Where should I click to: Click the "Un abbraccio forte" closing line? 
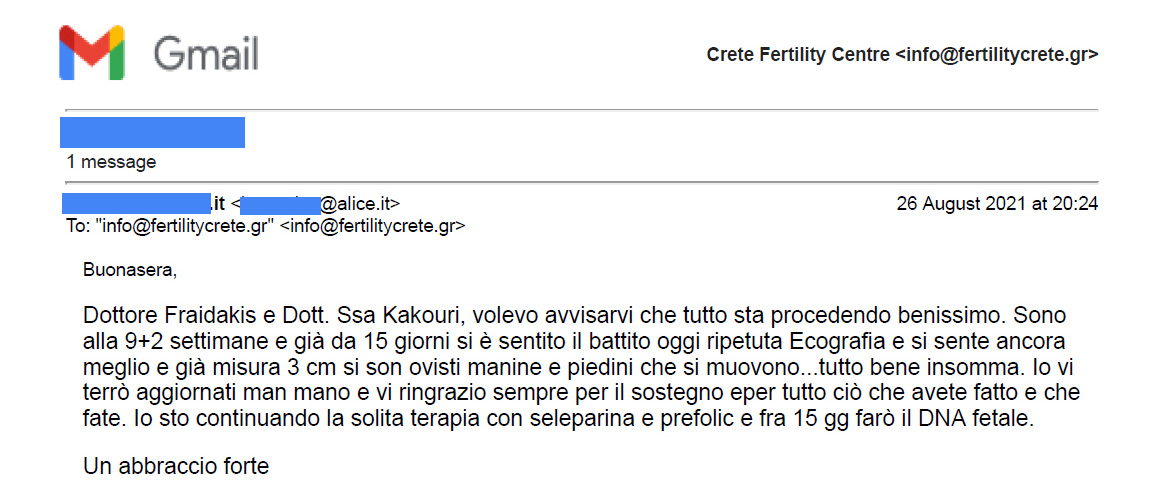coord(176,467)
